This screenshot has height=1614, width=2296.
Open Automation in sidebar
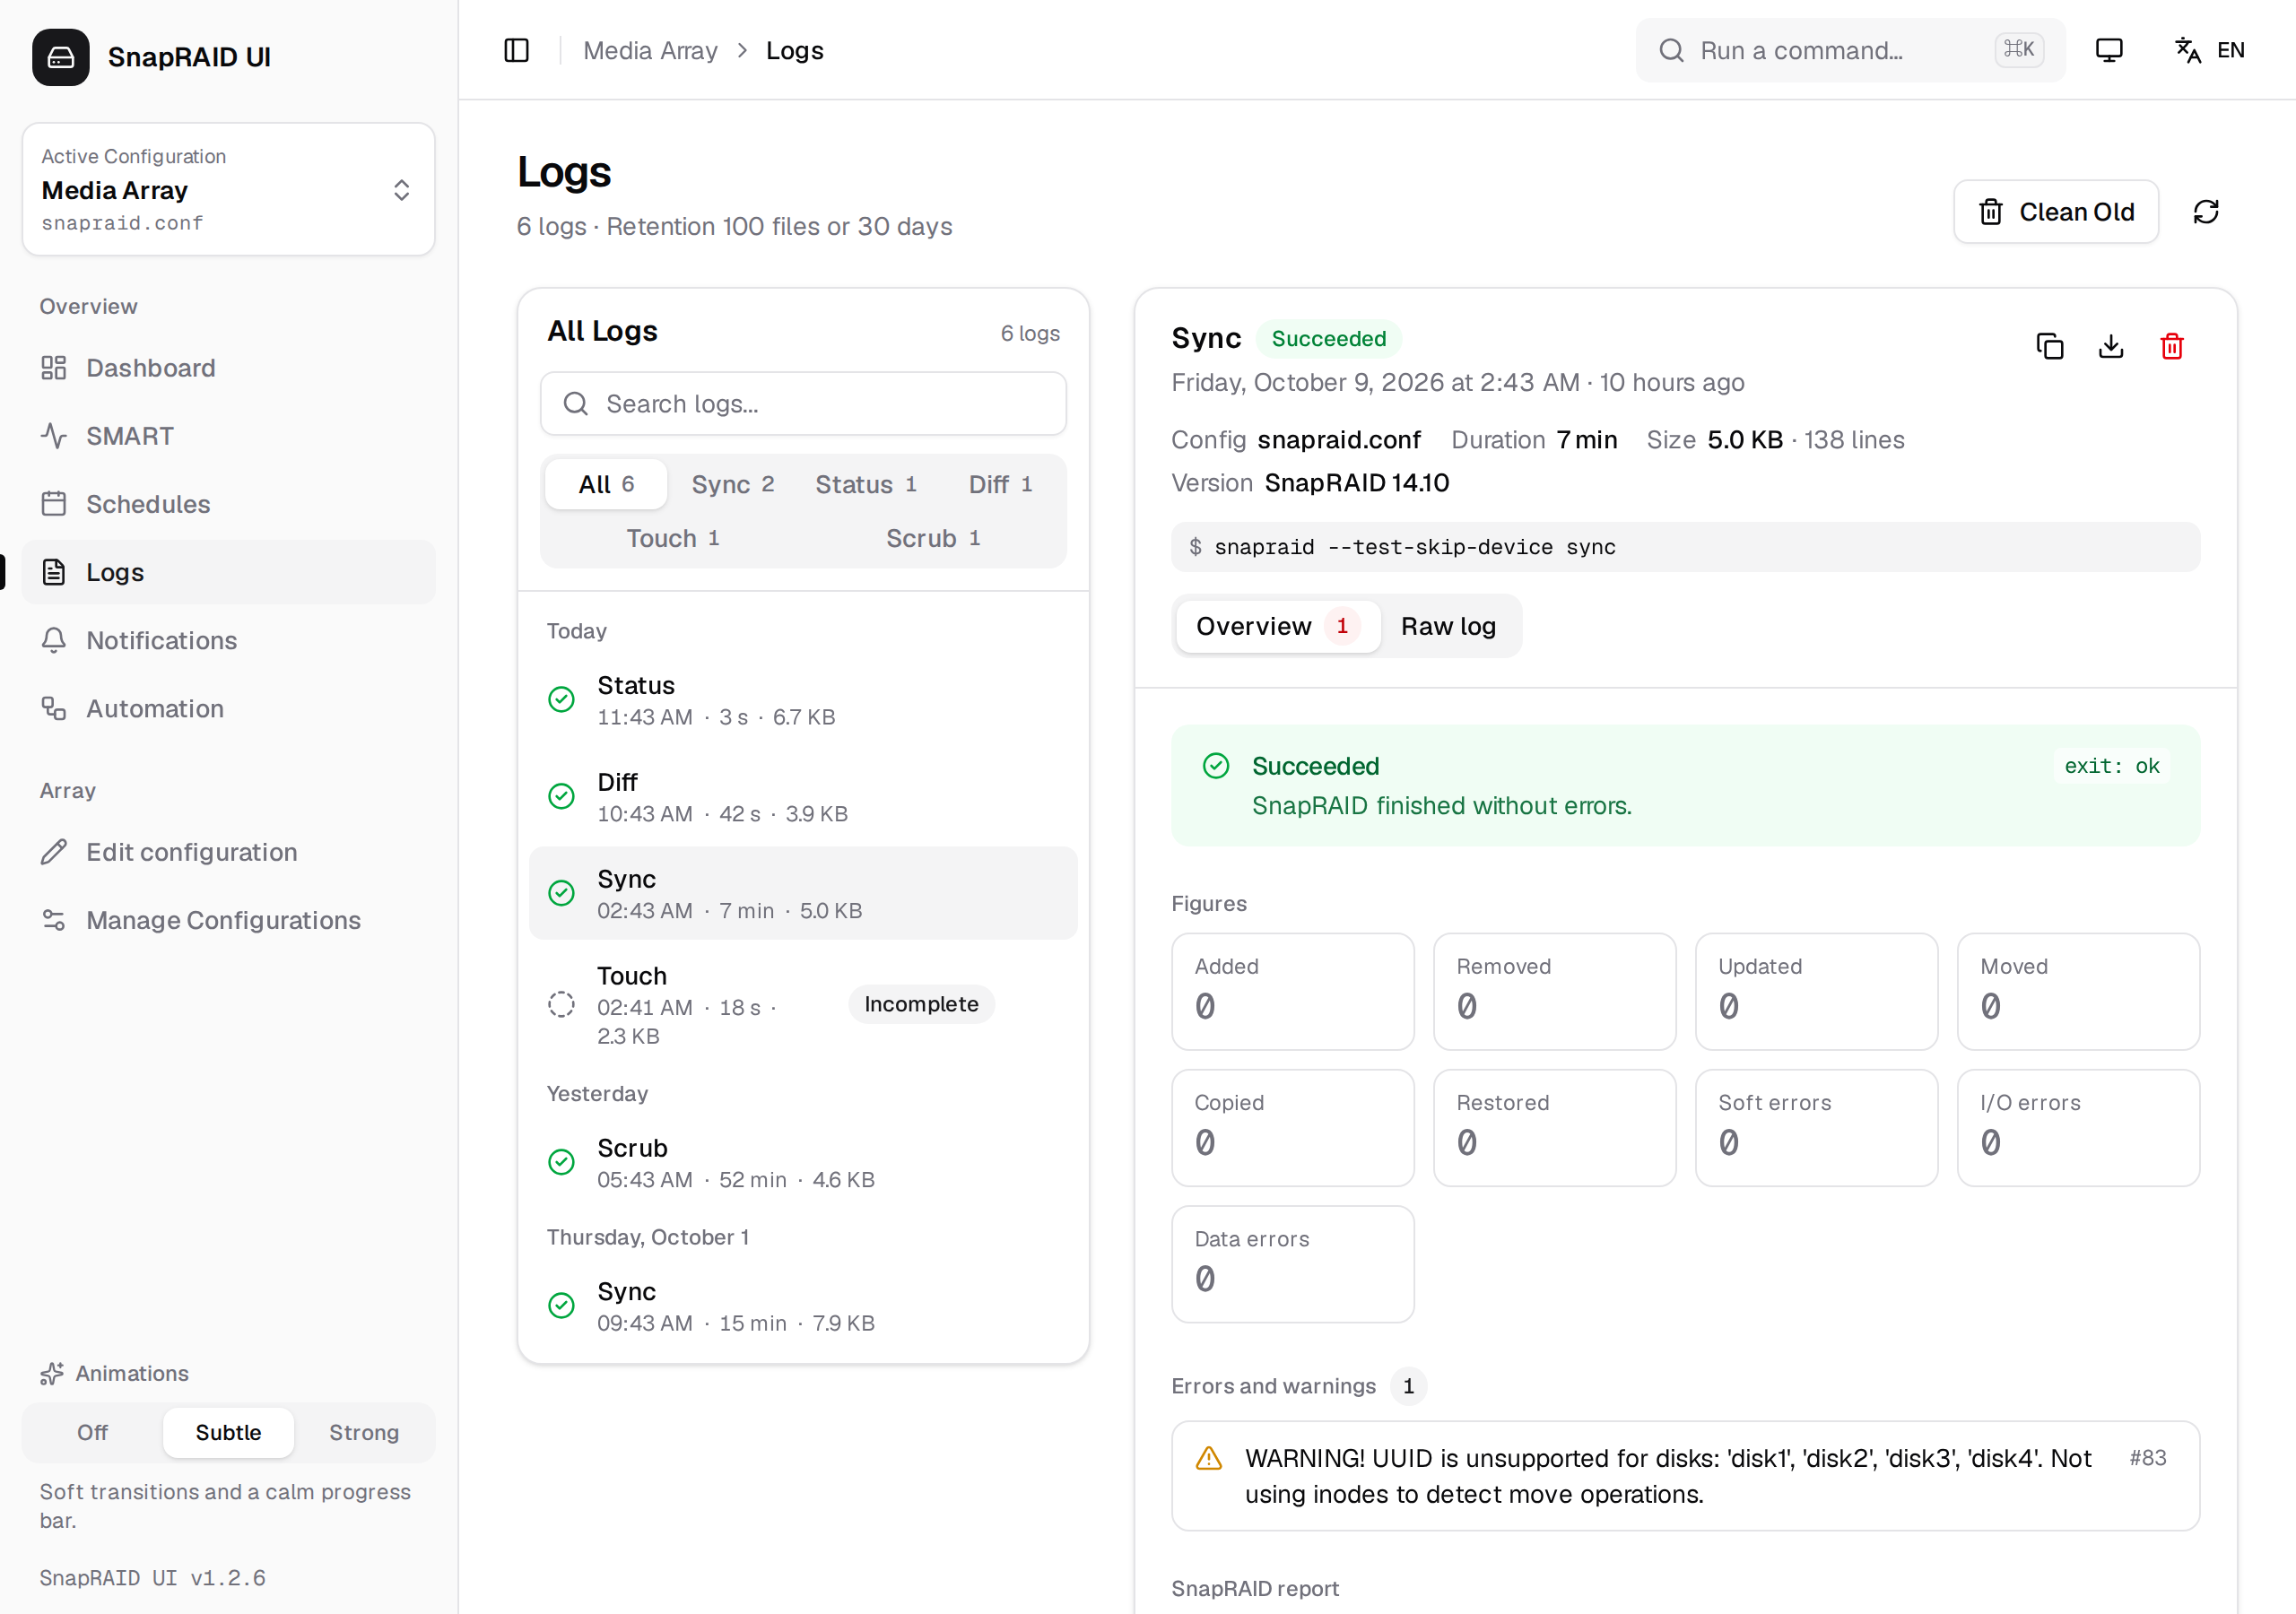(x=229, y=708)
